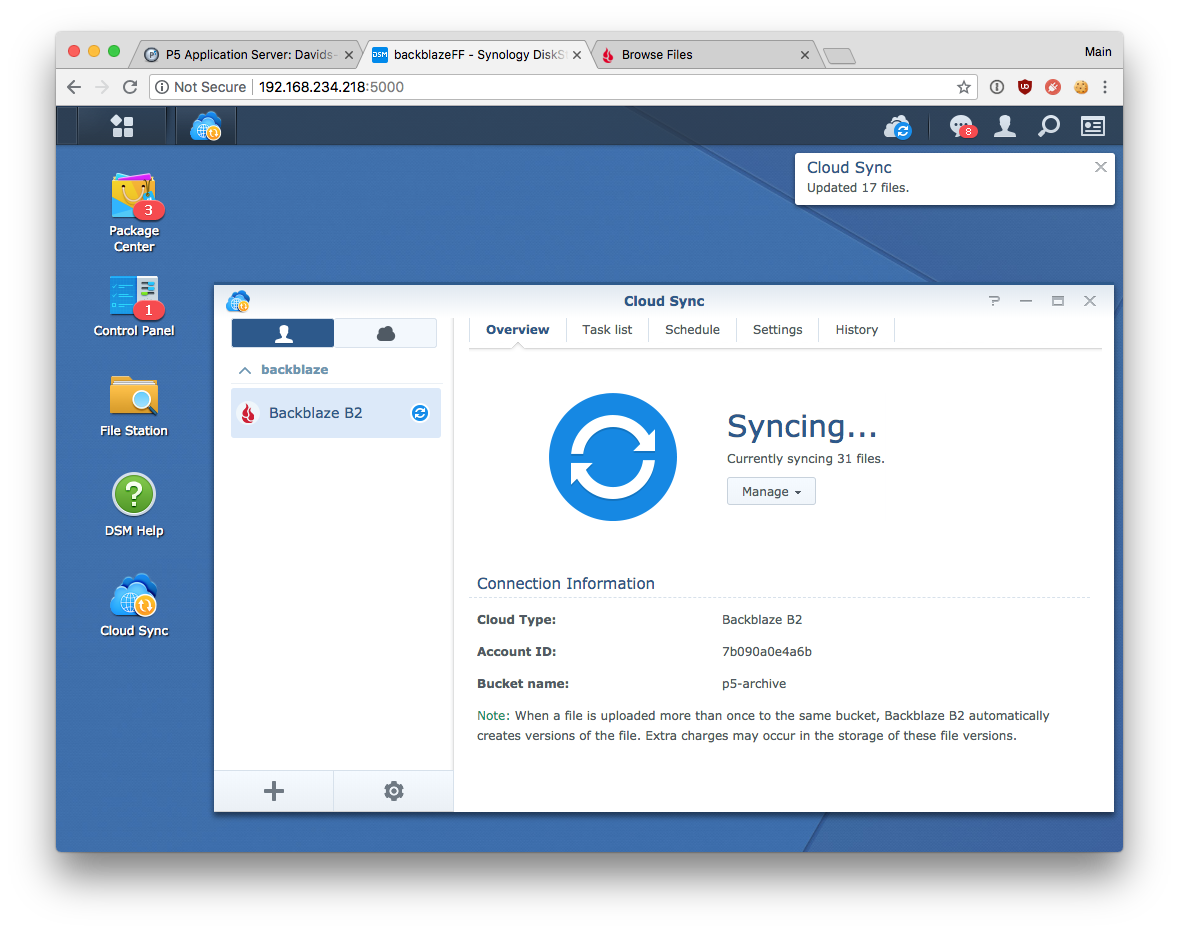The image size is (1179, 932).
Task: Close the Cloud Sync notification popup
Action: (1100, 167)
